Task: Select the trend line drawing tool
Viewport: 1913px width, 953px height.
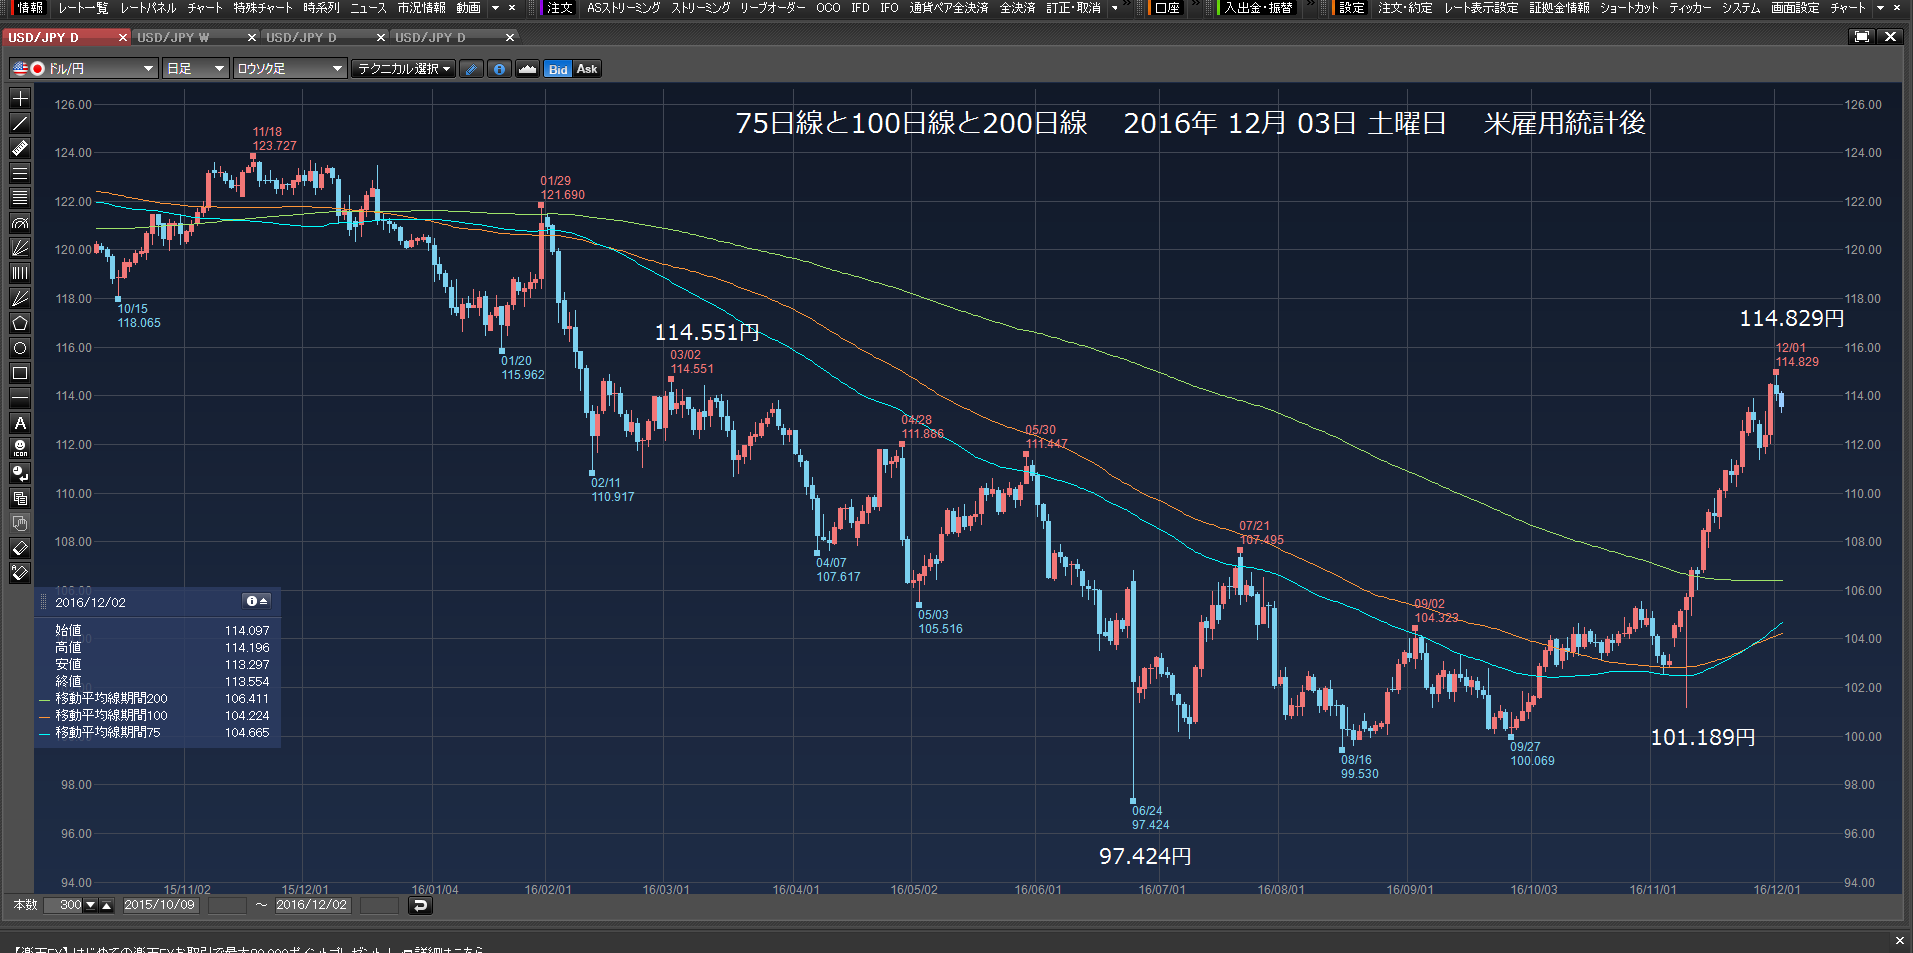Action: click(x=20, y=123)
